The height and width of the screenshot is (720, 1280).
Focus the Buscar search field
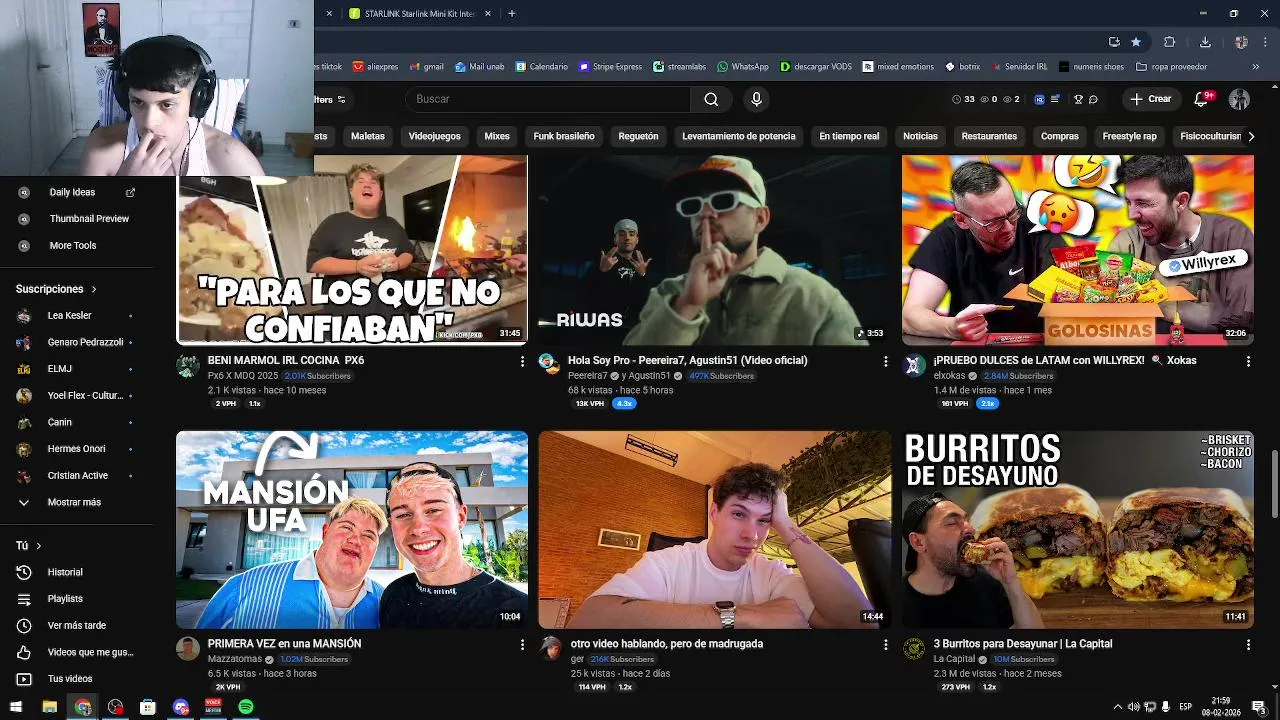click(548, 99)
